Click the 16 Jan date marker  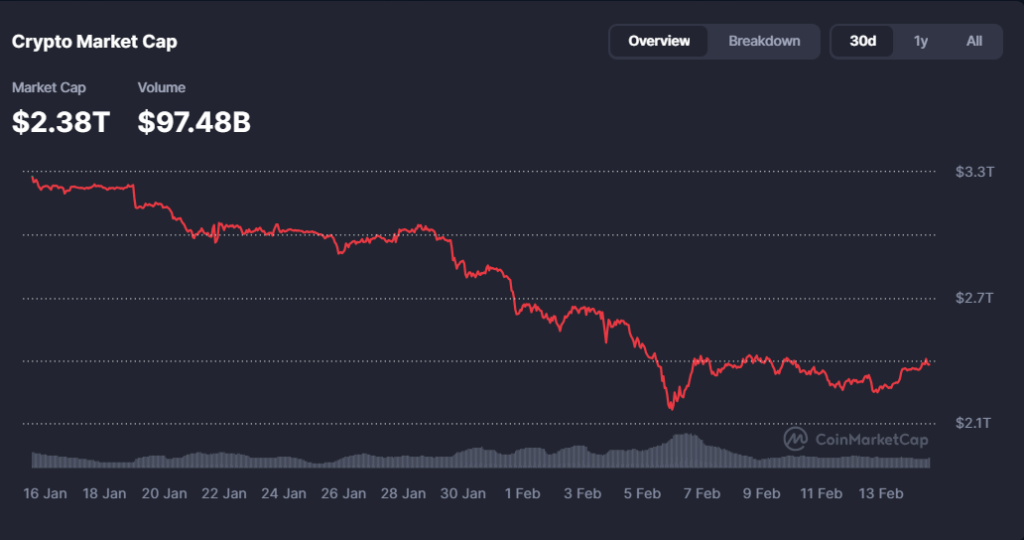(46, 493)
